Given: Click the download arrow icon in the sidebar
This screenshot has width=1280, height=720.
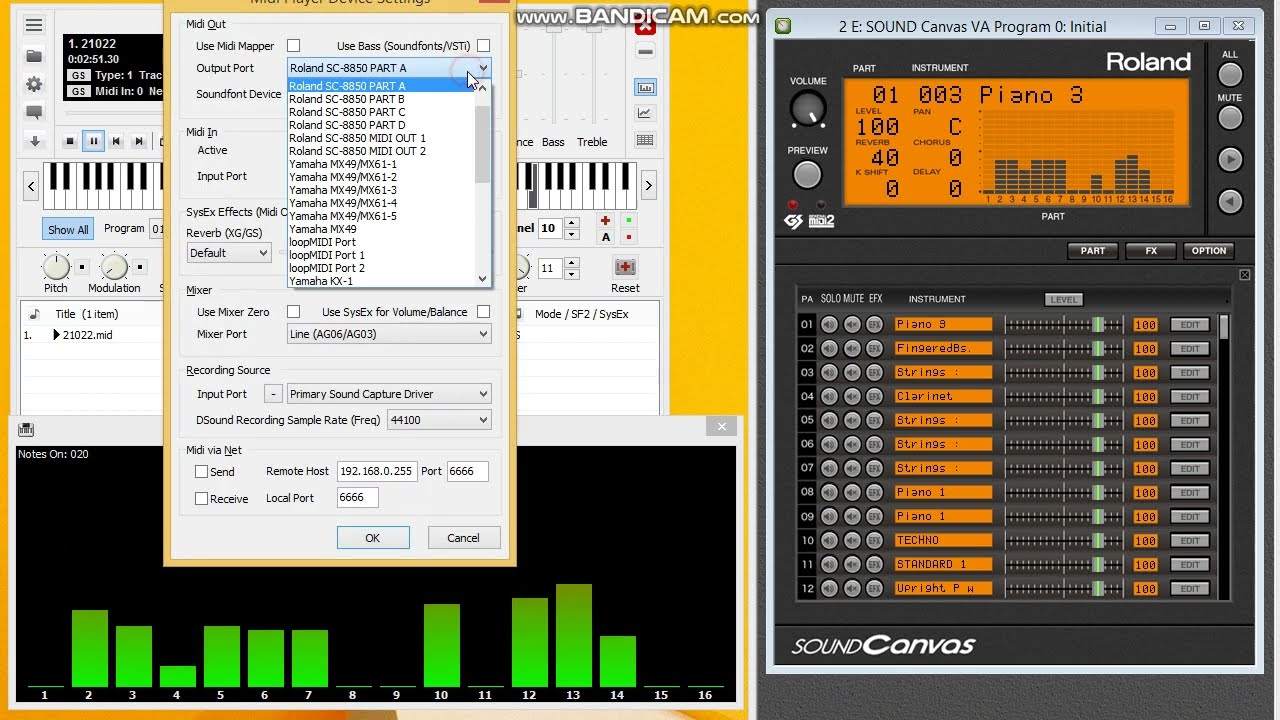Looking at the screenshot, I should [x=34, y=141].
